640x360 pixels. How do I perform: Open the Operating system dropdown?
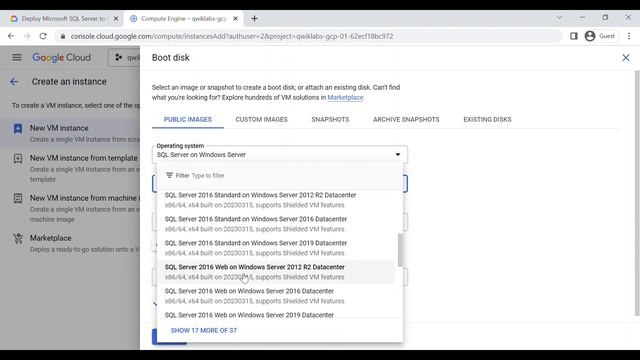point(280,154)
